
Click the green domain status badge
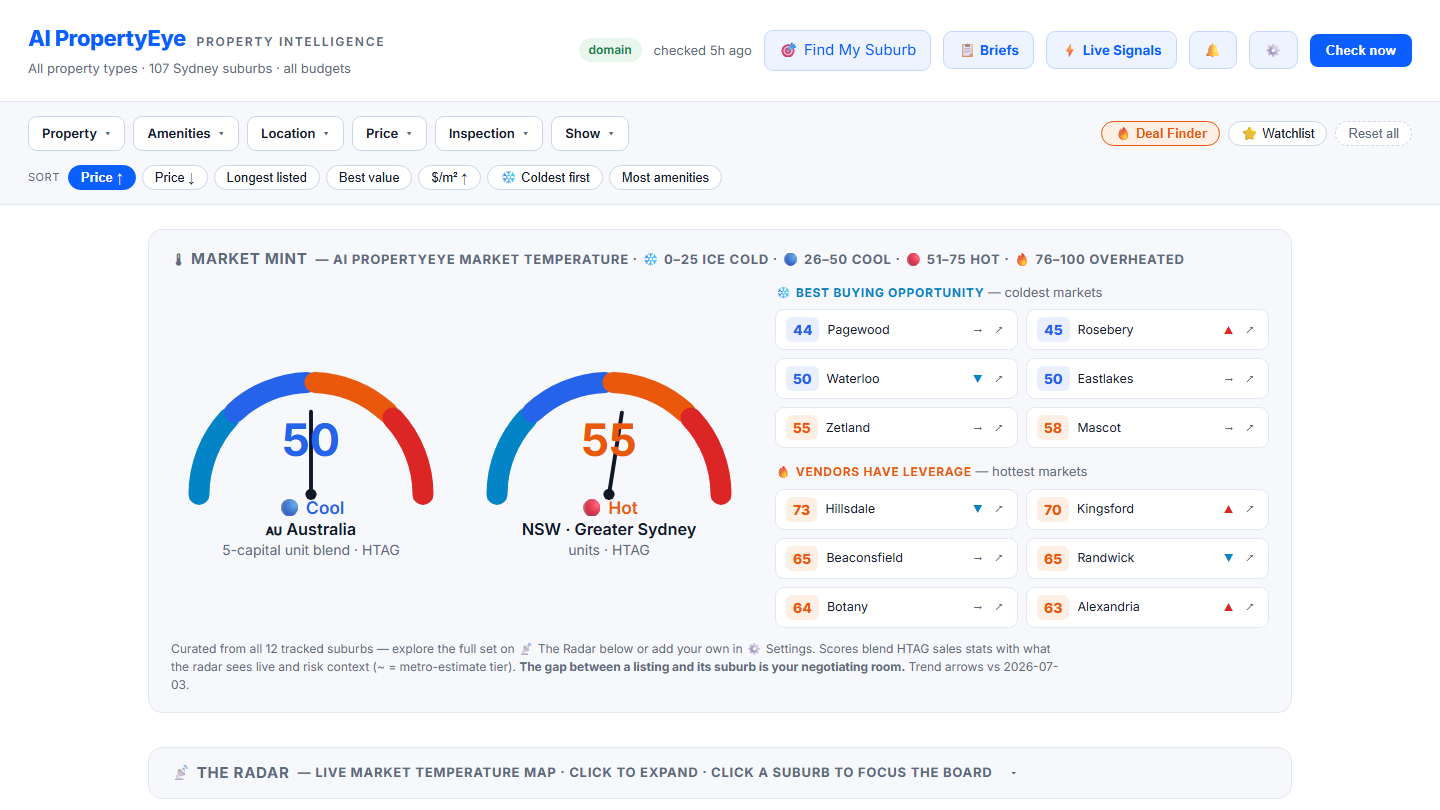click(x=610, y=50)
